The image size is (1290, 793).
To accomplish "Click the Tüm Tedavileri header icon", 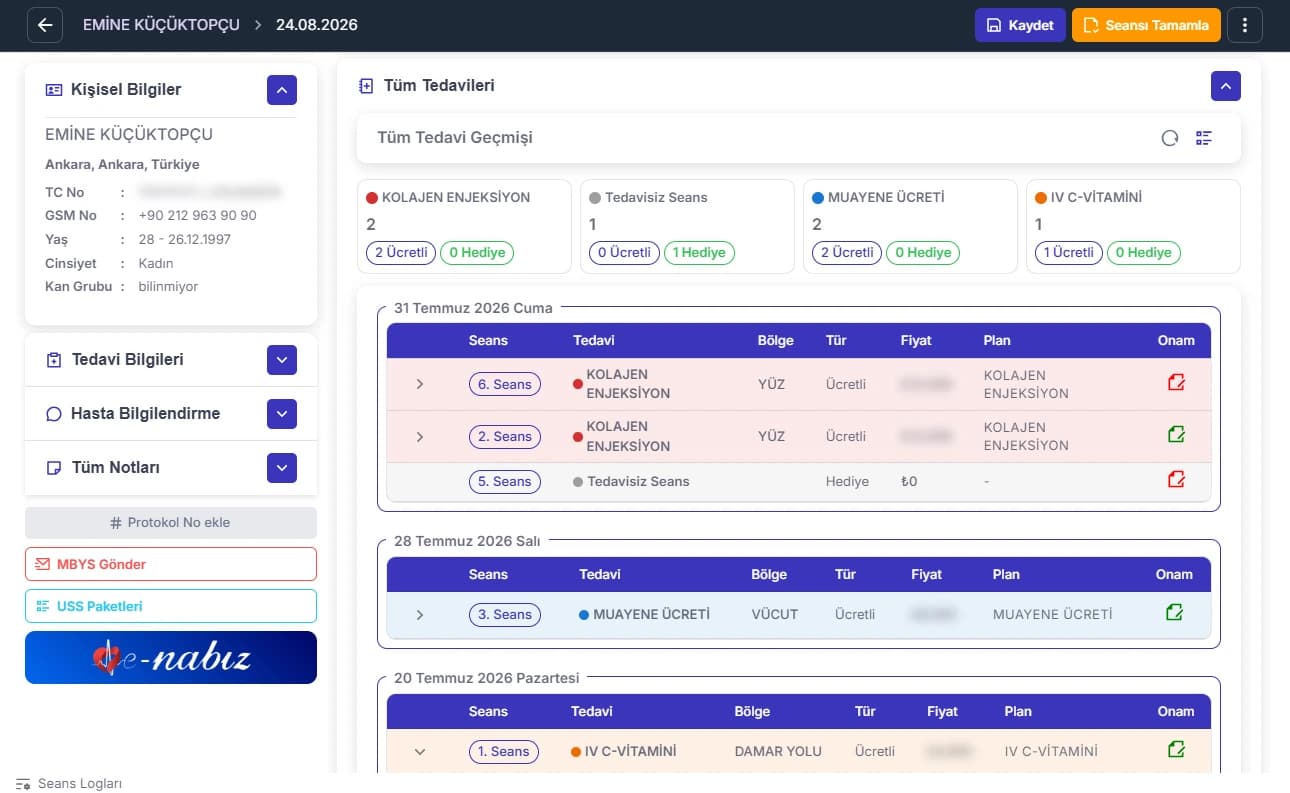I will [x=366, y=86].
